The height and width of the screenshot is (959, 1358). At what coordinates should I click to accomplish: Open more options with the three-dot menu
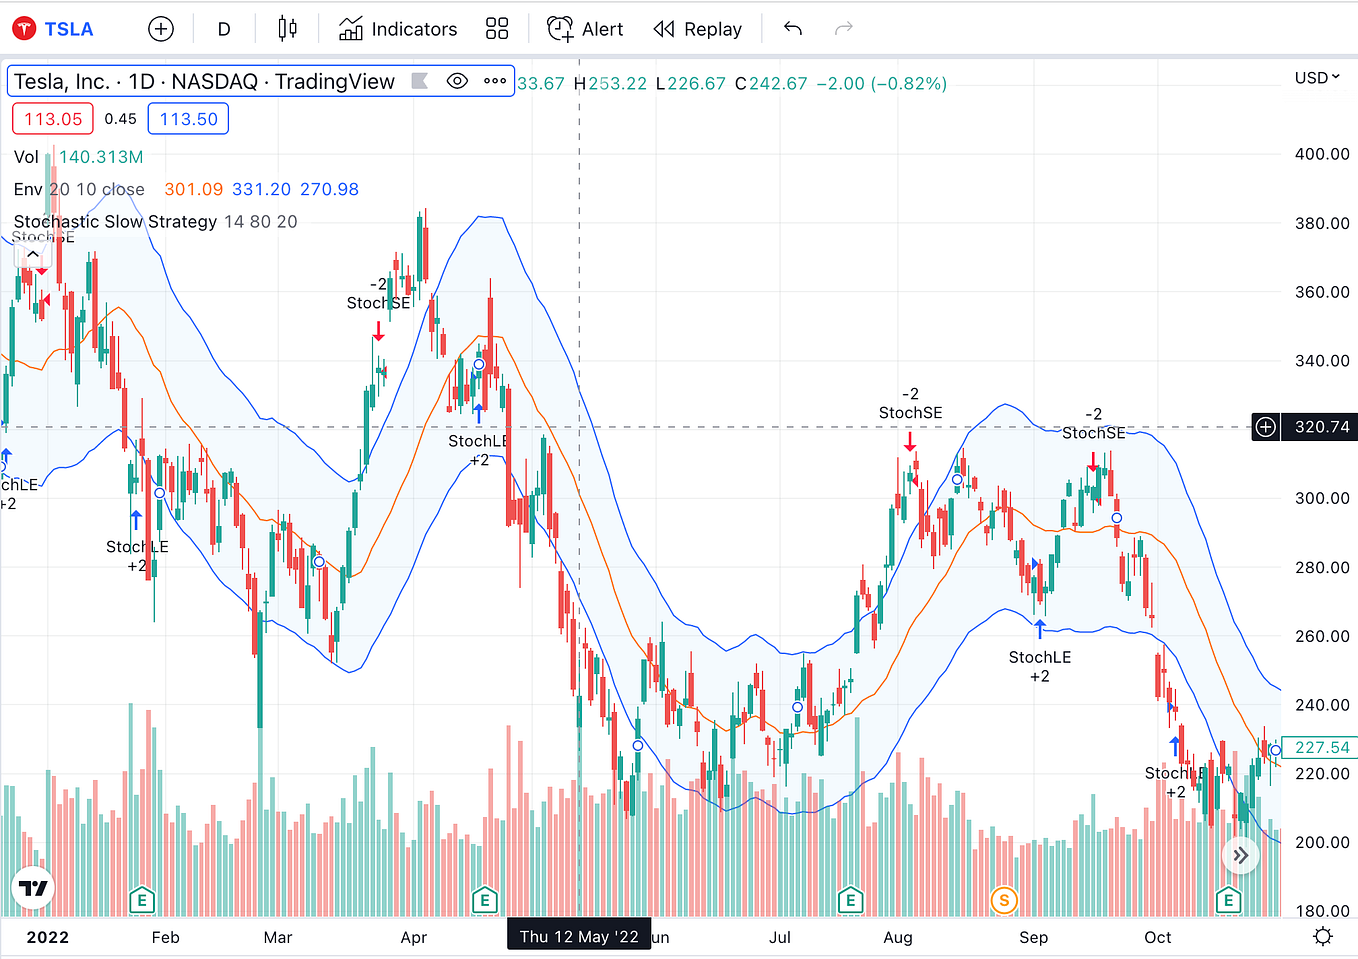pyautogui.click(x=494, y=82)
